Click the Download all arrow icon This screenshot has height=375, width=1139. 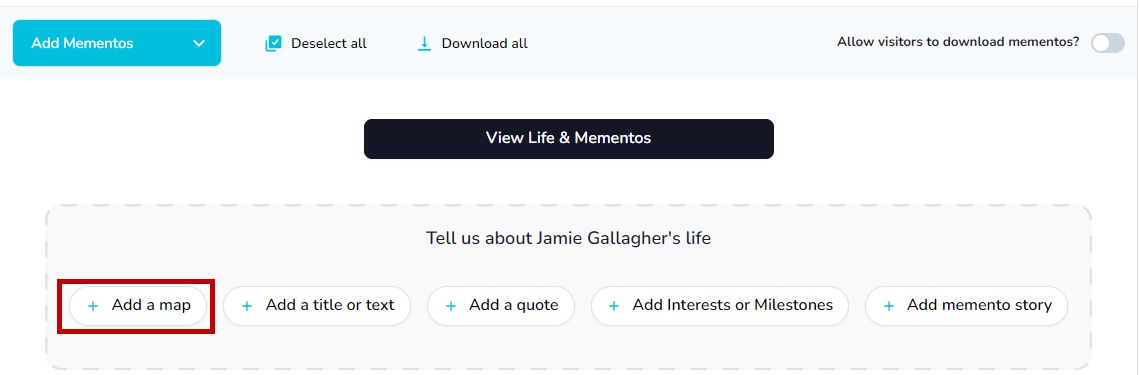pyautogui.click(x=424, y=44)
